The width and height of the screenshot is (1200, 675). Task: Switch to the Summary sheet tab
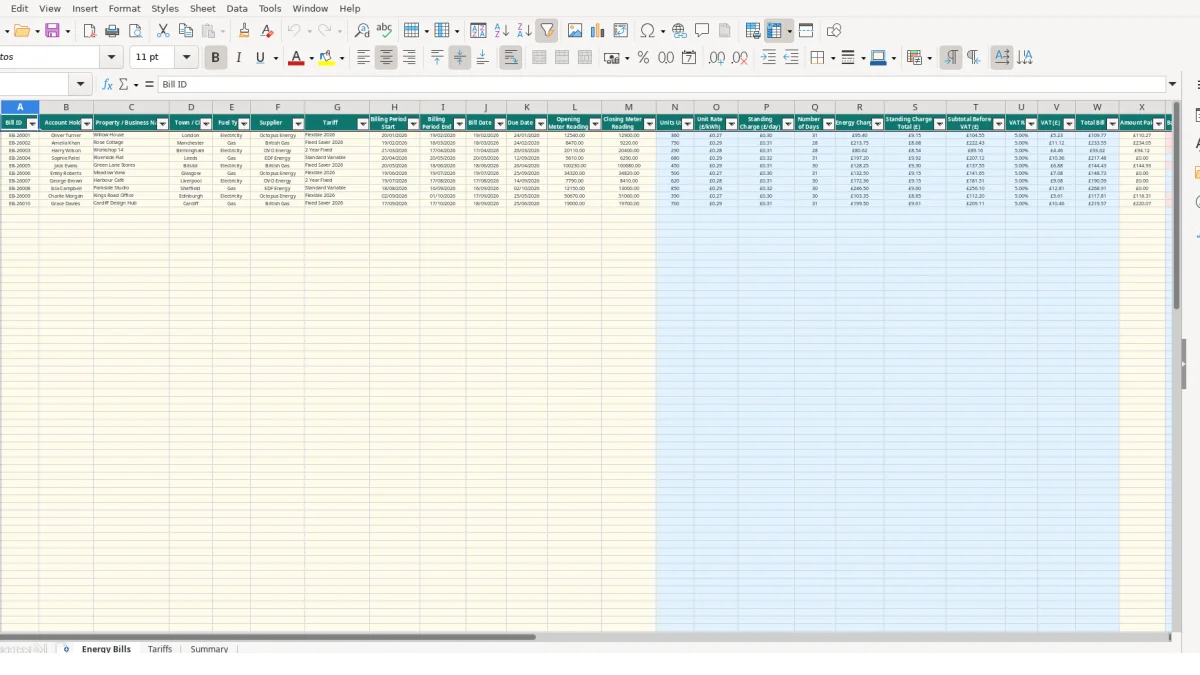click(209, 649)
